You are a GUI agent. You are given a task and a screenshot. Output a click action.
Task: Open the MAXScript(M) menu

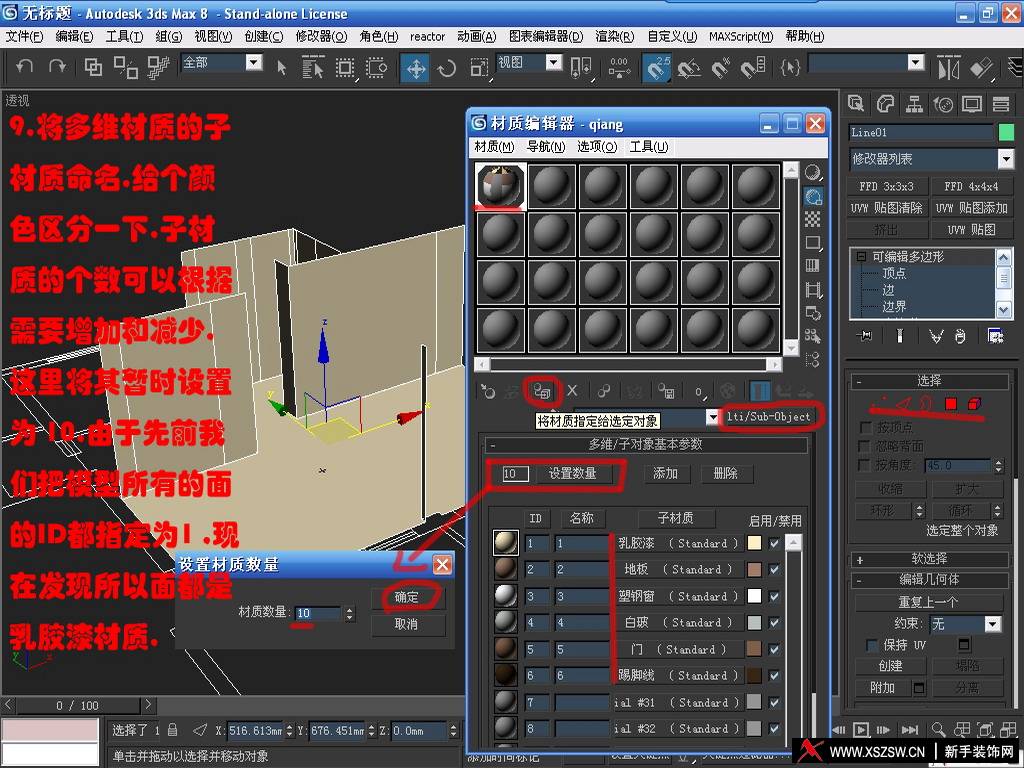(x=741, y=37)
